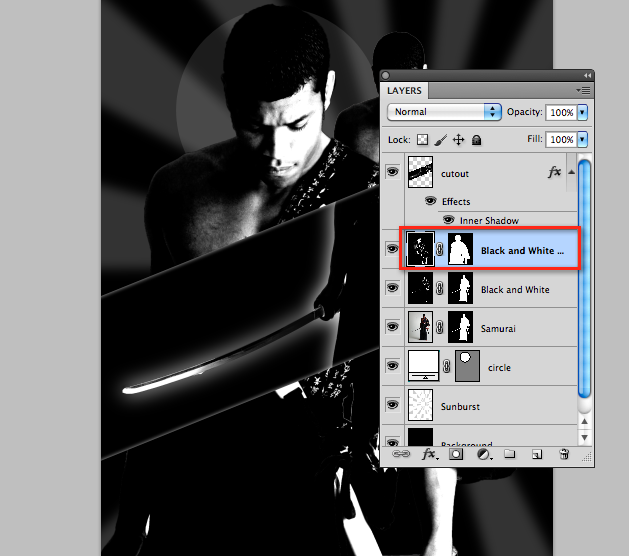This screenshot has width=629, height=556.
Task: Click the second Black and White layer mask
Action: (461, 288)
